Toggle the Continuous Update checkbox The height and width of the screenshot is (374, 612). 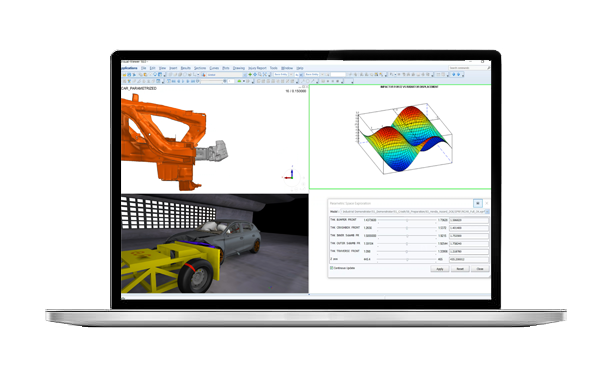tap(332, 268)
